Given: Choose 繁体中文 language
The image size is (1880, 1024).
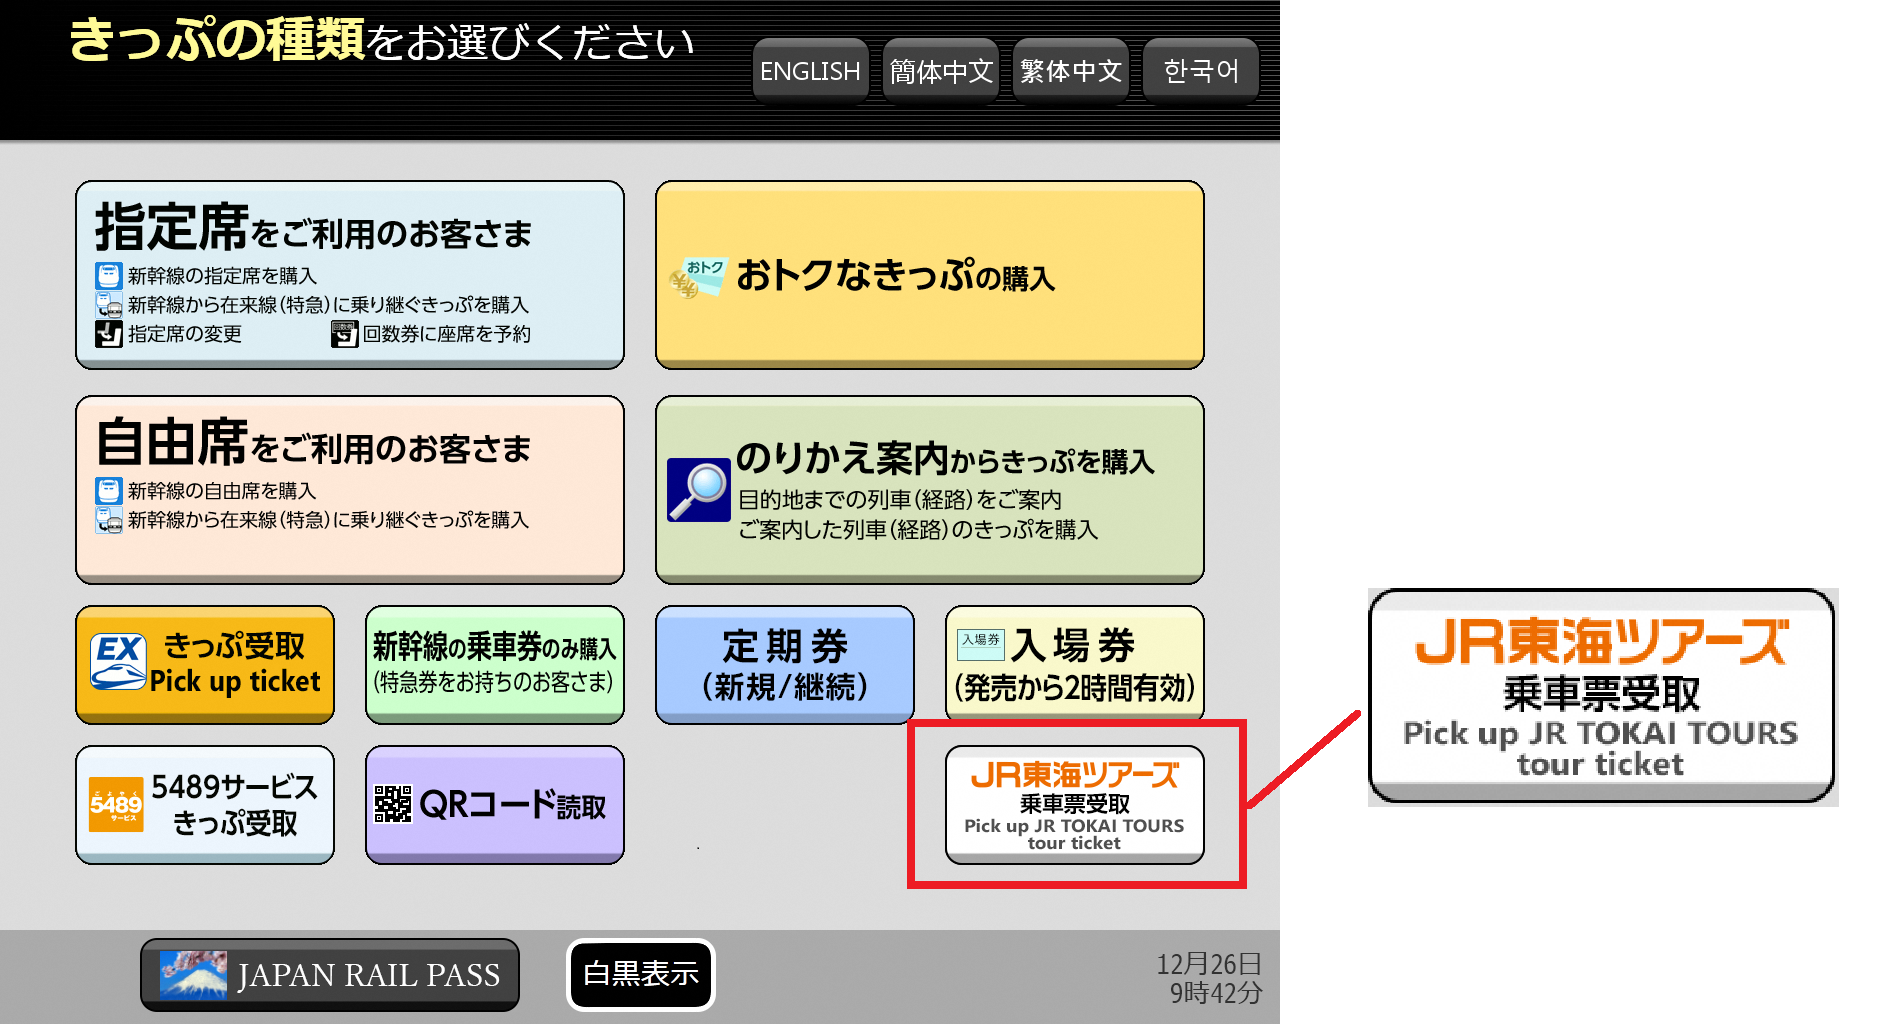Looking at the screenshot, I should [1070, 69].
